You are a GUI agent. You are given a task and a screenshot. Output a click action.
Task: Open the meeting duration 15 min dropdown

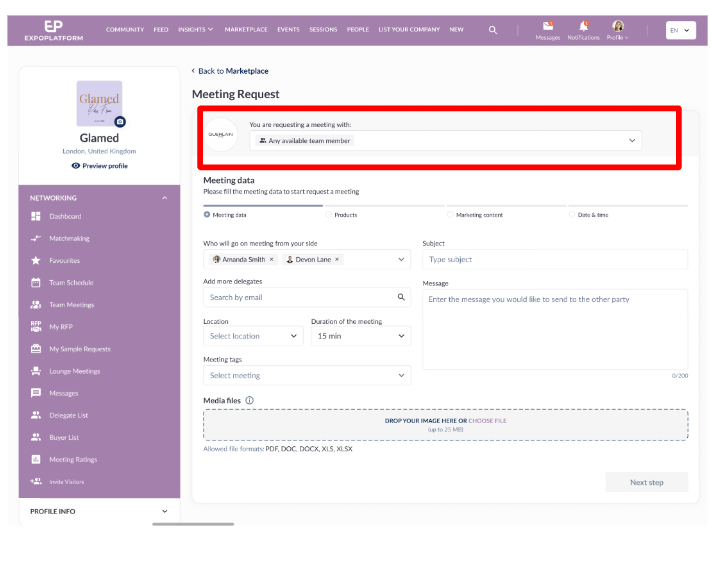[361, 336]
